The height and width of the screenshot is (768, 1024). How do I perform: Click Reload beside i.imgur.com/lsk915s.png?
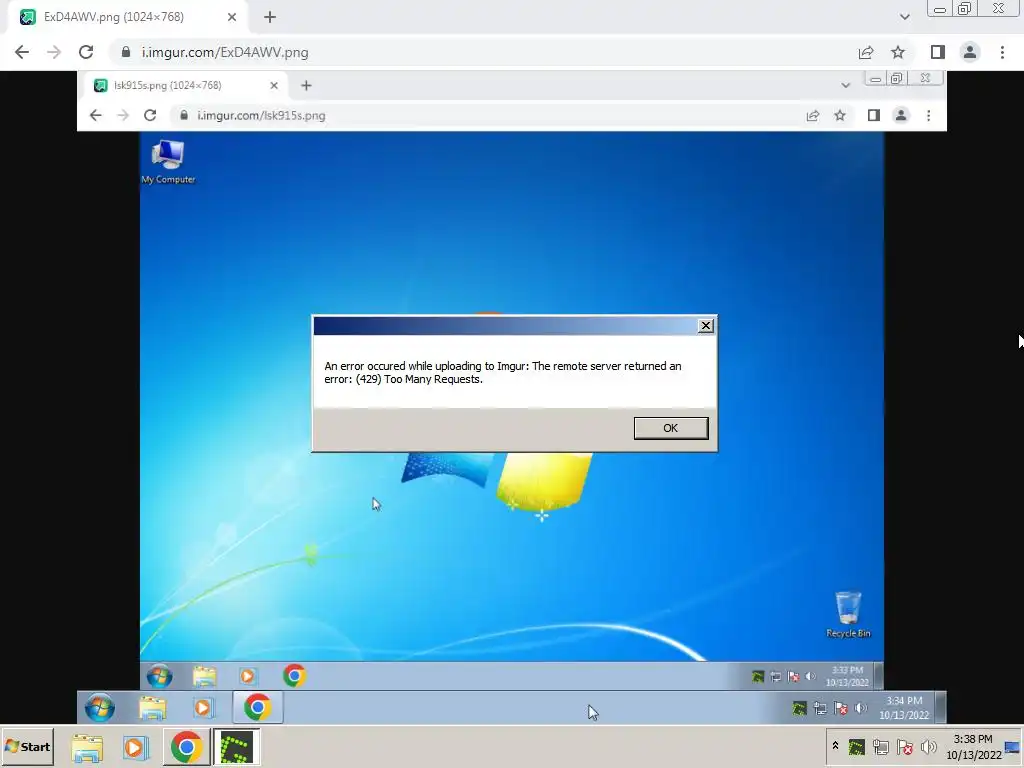coord(150,116)
